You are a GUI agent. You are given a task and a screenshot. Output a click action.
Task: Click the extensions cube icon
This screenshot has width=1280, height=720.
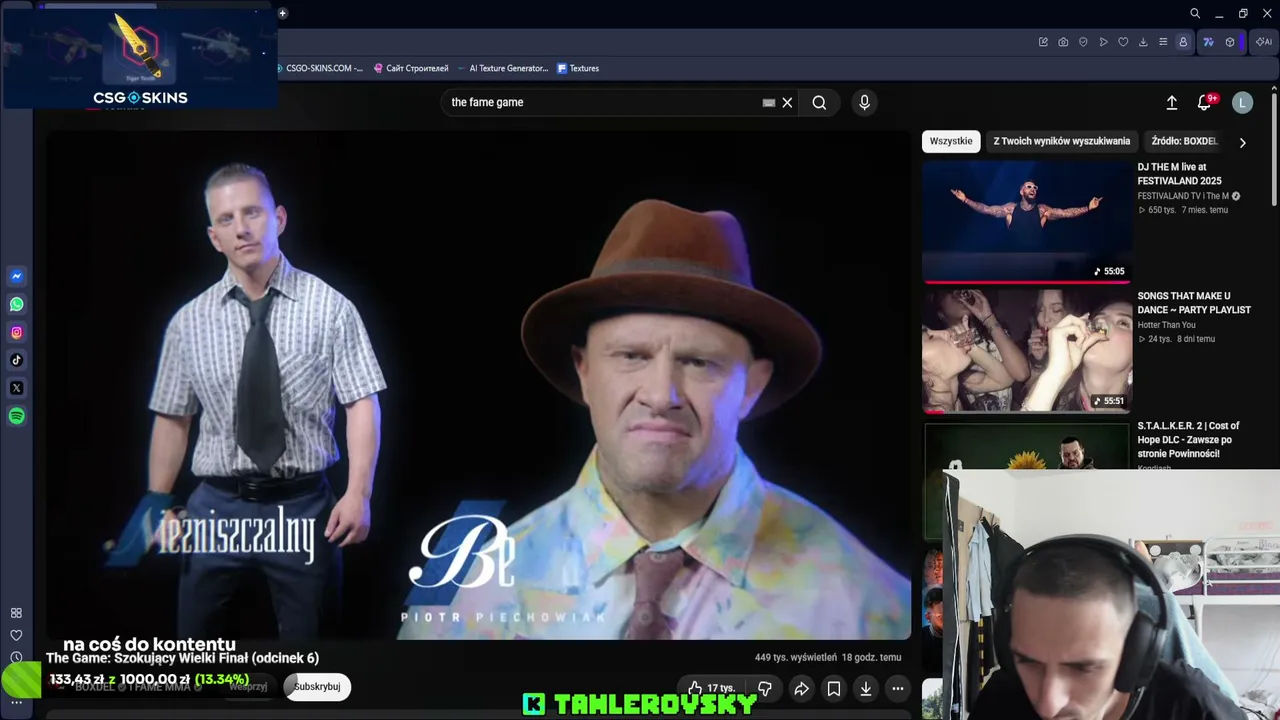click(1230, 42)
